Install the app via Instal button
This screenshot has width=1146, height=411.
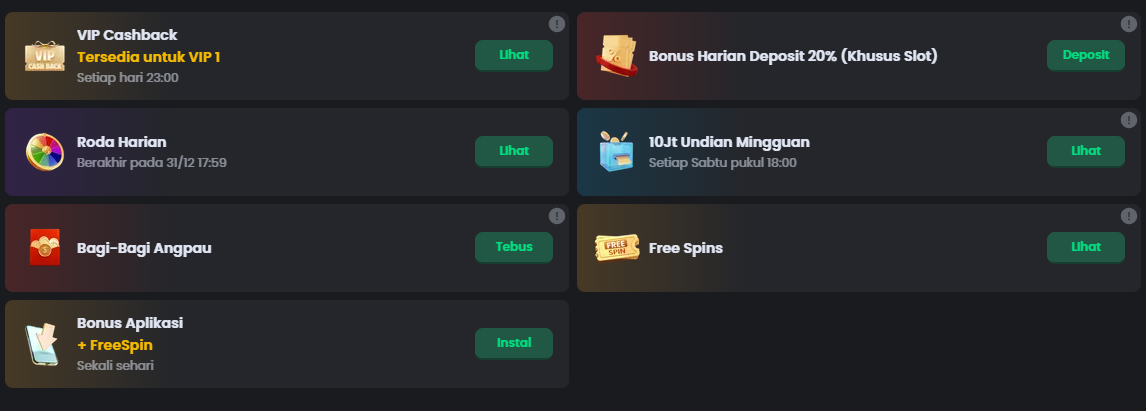coord(514,343)
